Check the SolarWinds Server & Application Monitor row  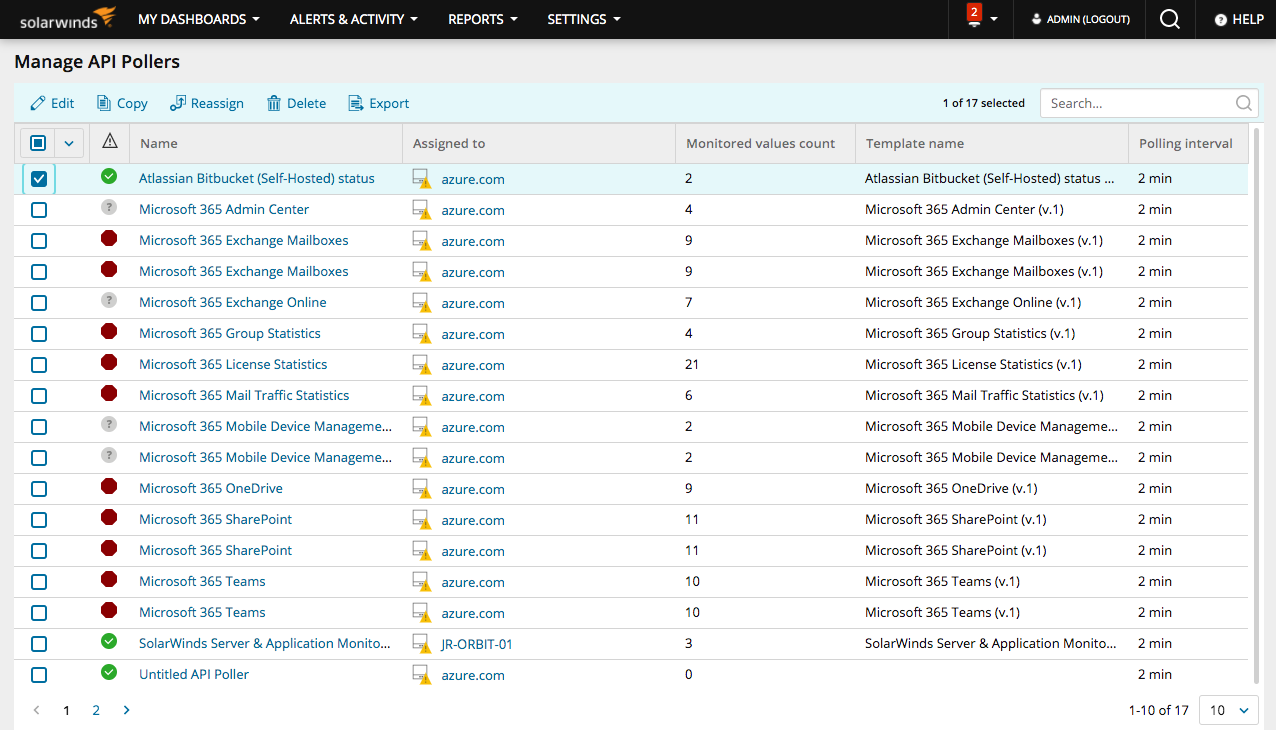38,644
